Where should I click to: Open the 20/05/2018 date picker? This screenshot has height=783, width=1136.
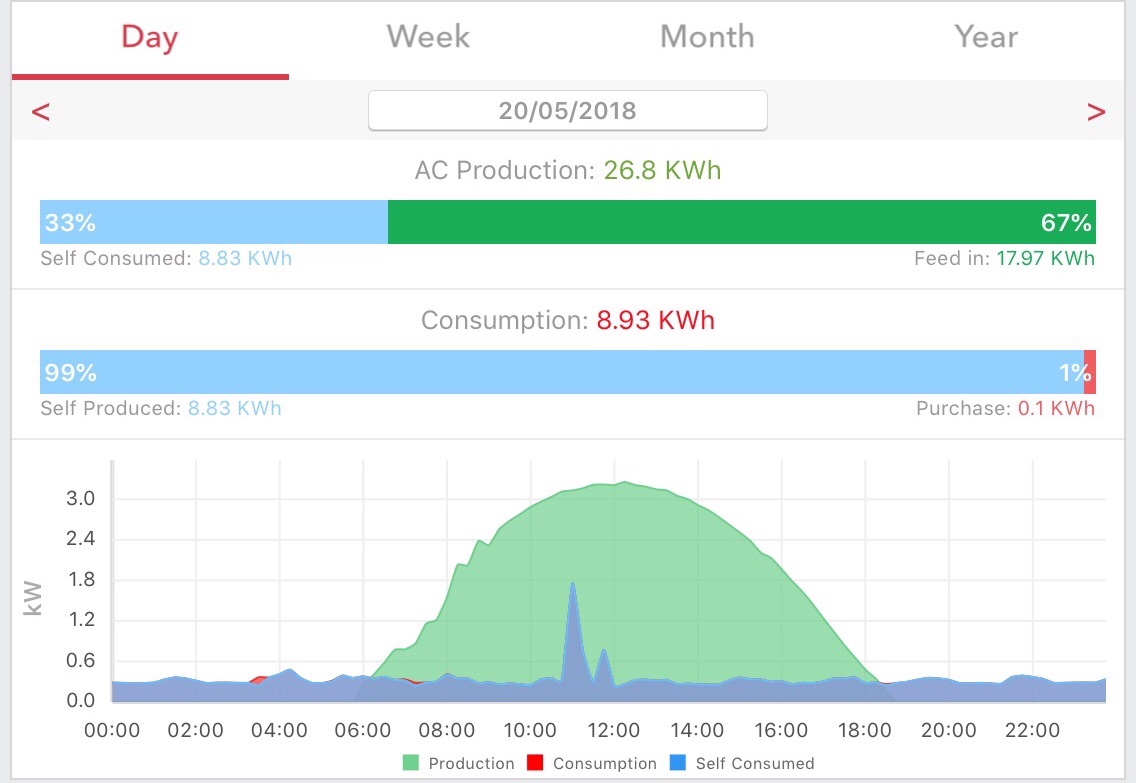(x=567, y=111)
